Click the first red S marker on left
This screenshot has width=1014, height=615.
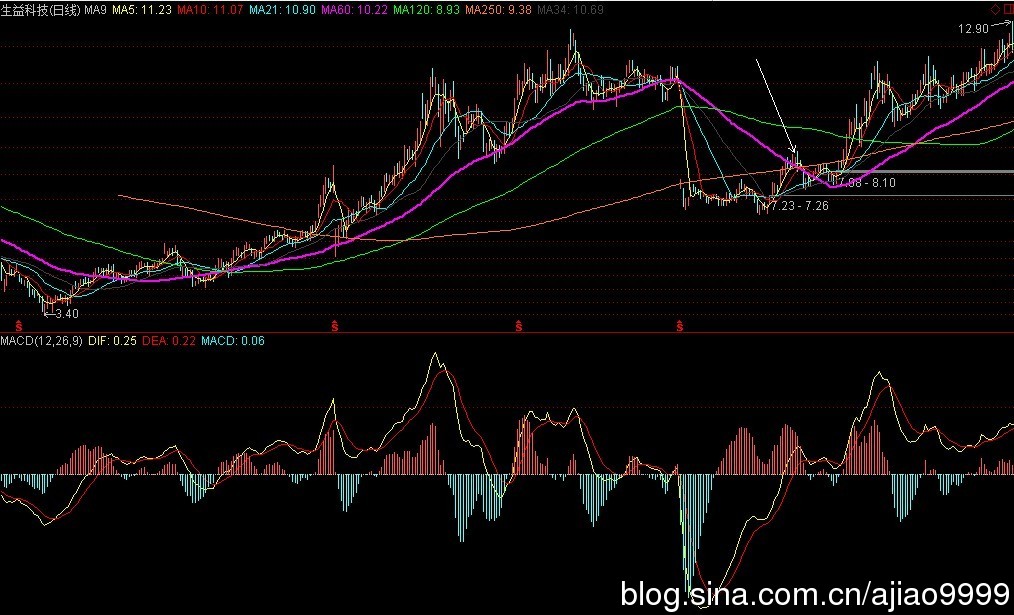[19, 325]
